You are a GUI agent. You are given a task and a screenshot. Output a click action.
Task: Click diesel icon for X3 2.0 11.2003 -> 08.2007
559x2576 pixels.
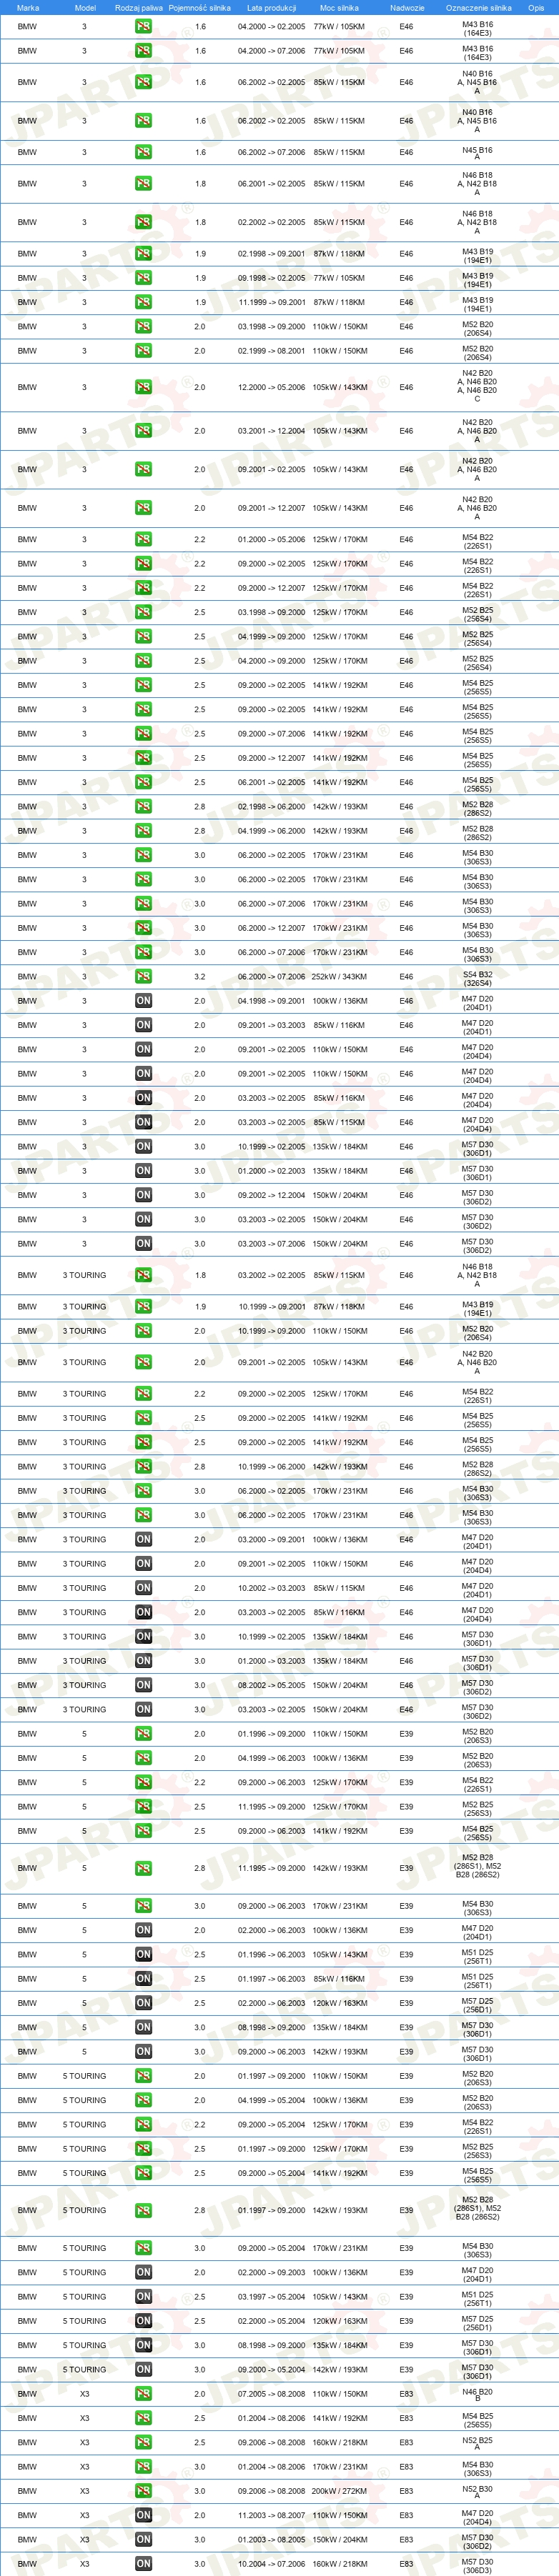(x=143, y=2516)
